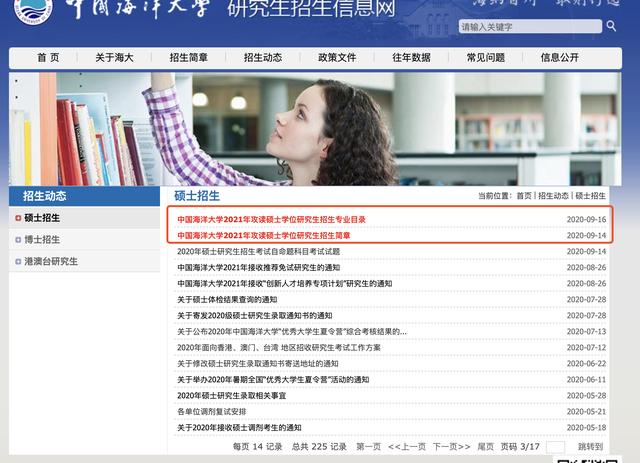Click the page number input box
Viewport: 640px width, 463px height.
coord(555,447)
